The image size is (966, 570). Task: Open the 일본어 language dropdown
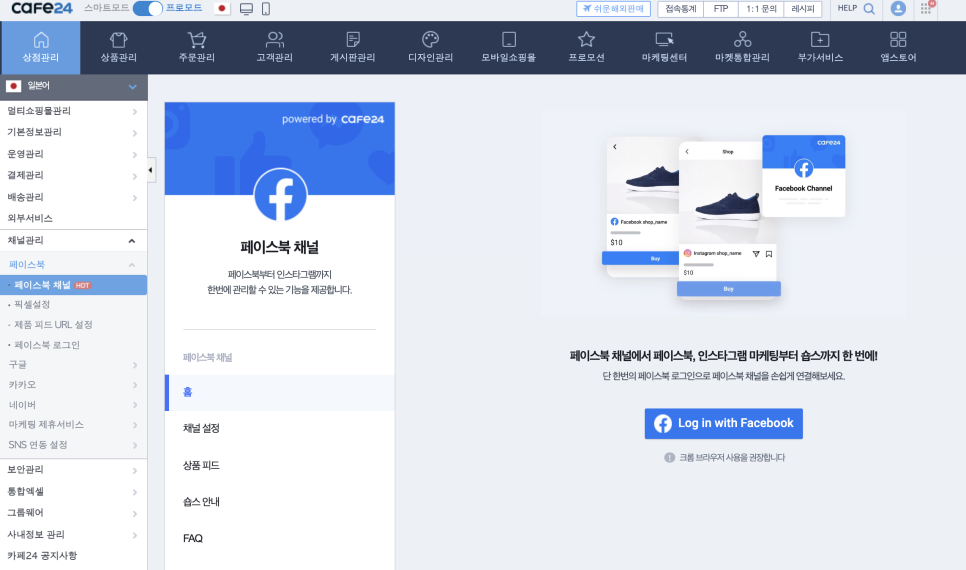coord(74,87)
